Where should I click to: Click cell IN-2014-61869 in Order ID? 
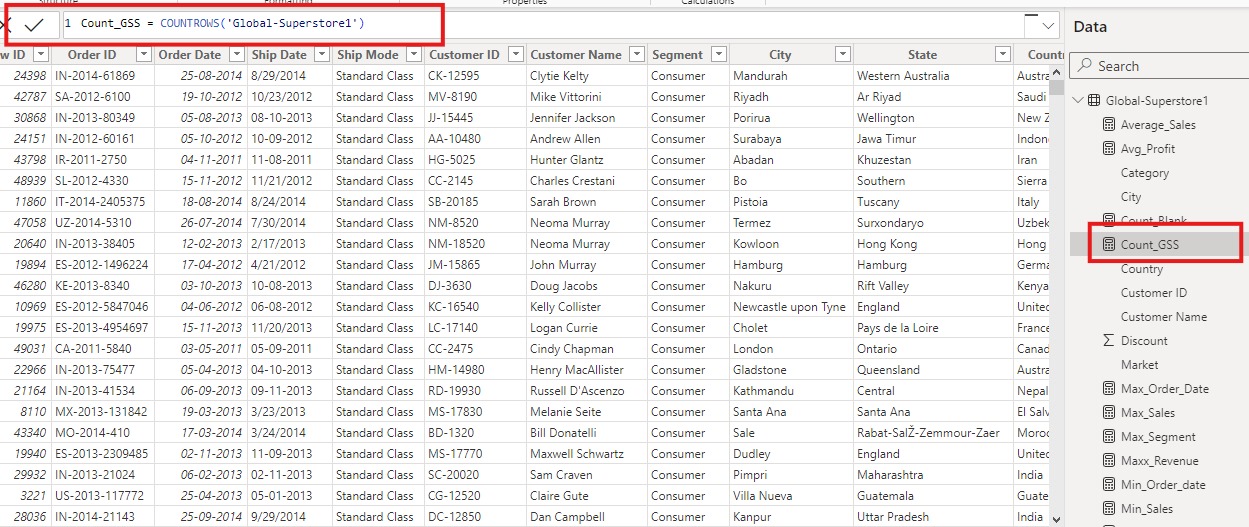(x=95, y=76)
